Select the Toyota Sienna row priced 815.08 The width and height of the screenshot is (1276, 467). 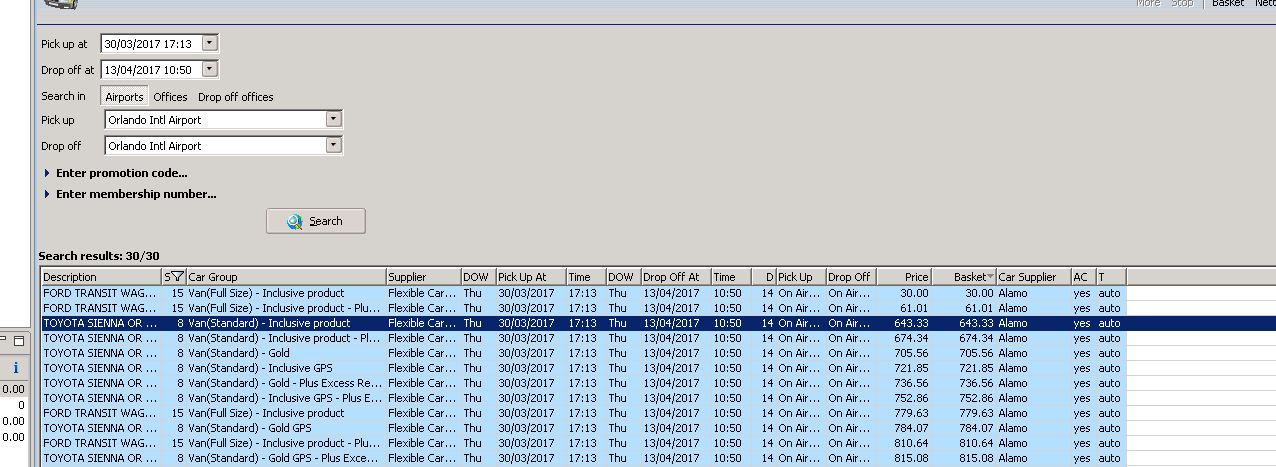pos(584,458)
